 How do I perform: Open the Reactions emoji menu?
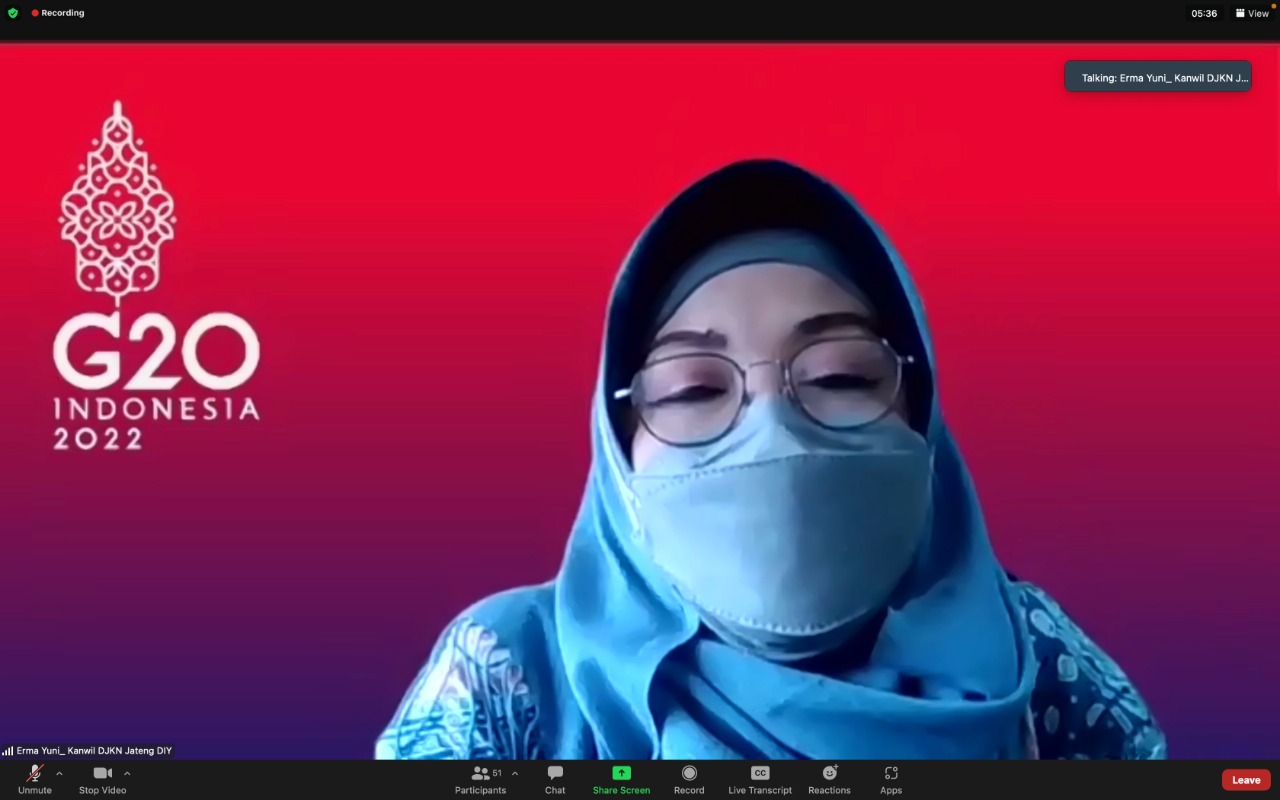[829, 779]
